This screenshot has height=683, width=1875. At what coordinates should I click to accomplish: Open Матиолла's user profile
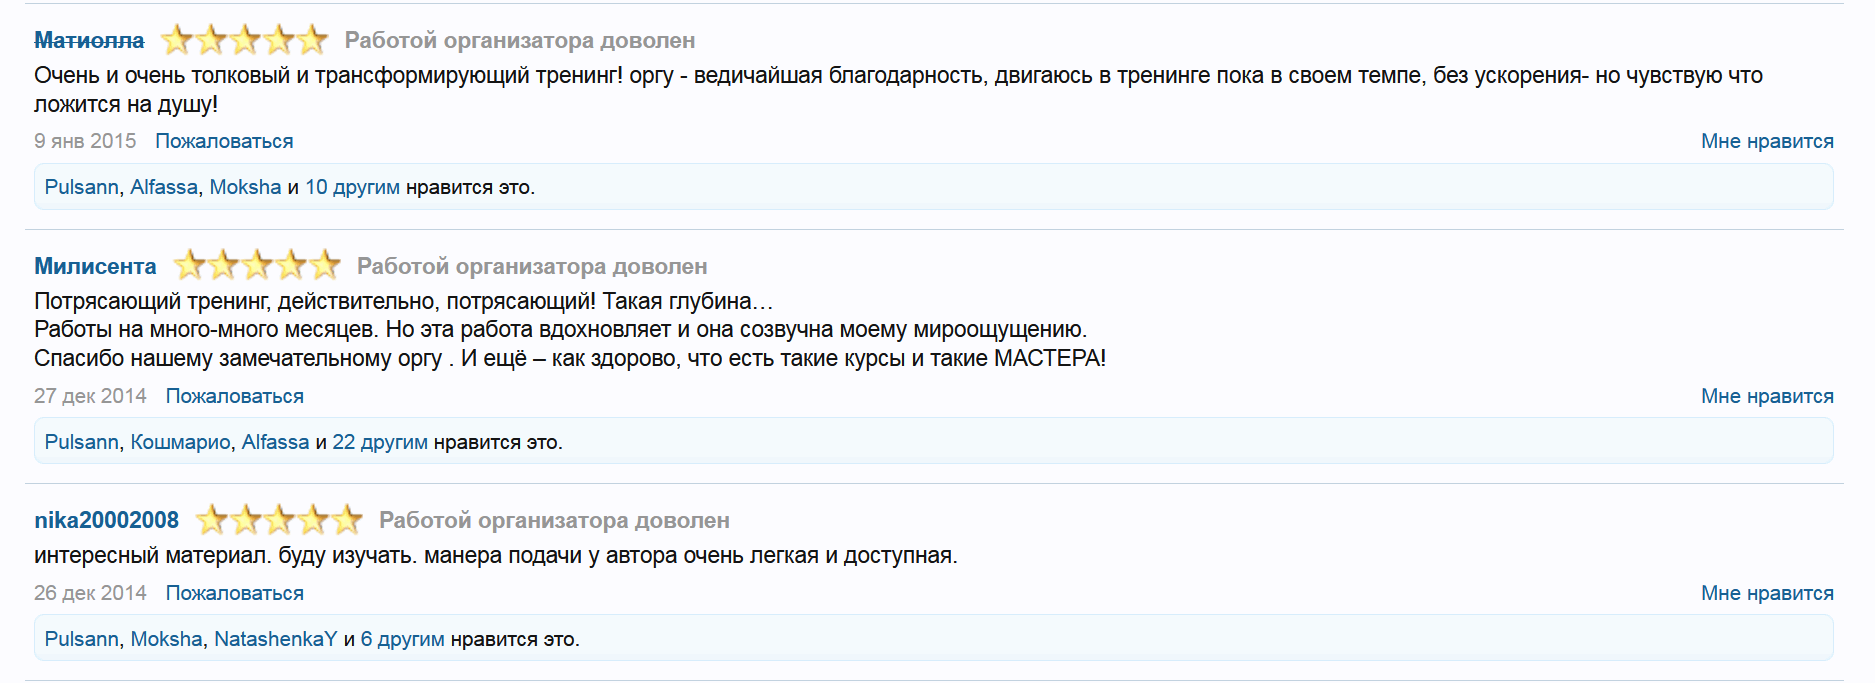coord(89,40)
